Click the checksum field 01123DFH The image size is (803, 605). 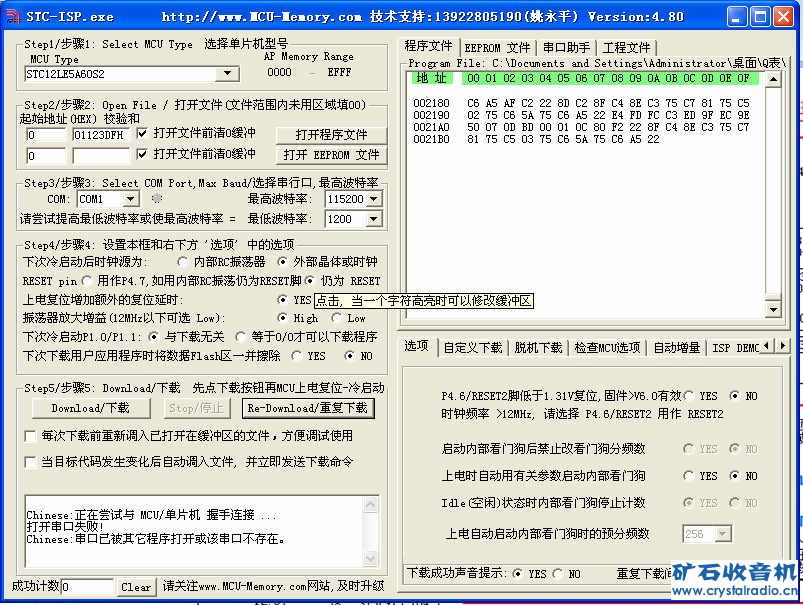(x=101, y=135)
